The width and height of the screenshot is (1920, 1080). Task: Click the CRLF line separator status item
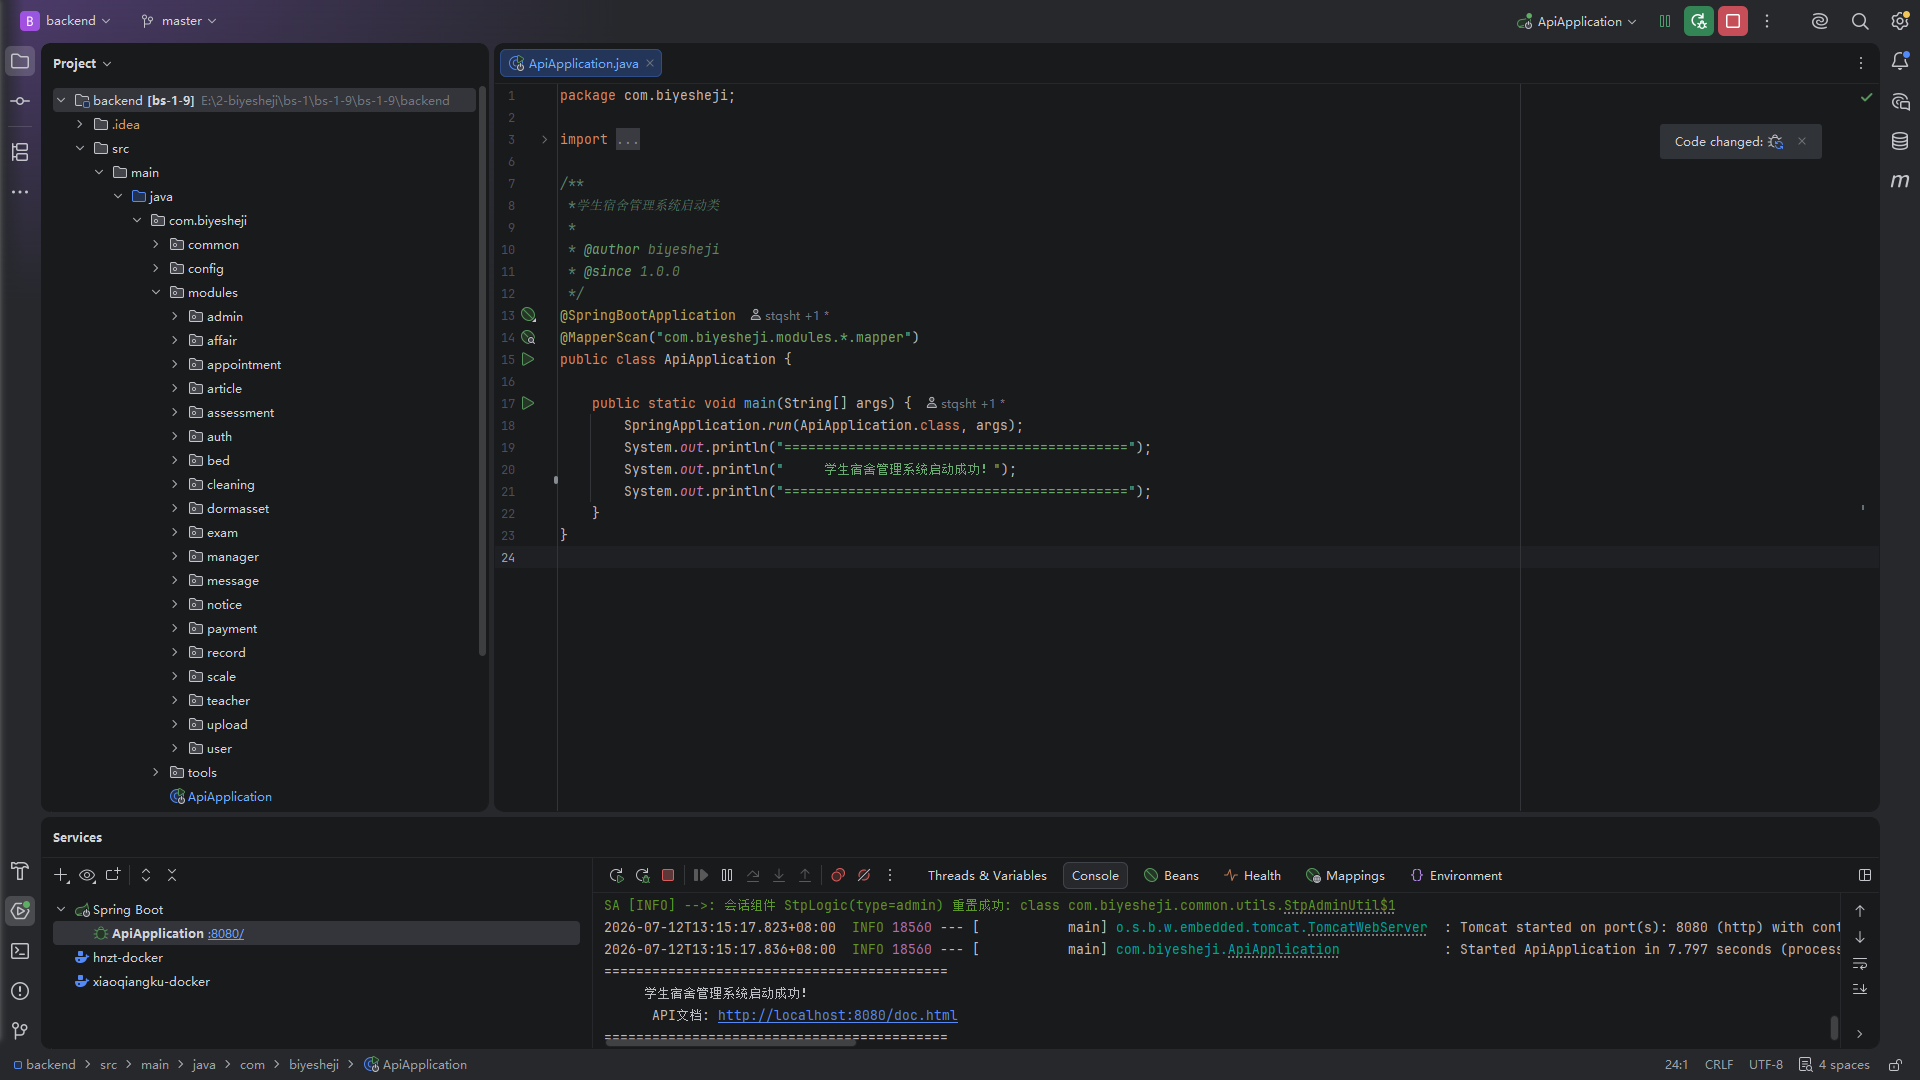point(1719,1065)
